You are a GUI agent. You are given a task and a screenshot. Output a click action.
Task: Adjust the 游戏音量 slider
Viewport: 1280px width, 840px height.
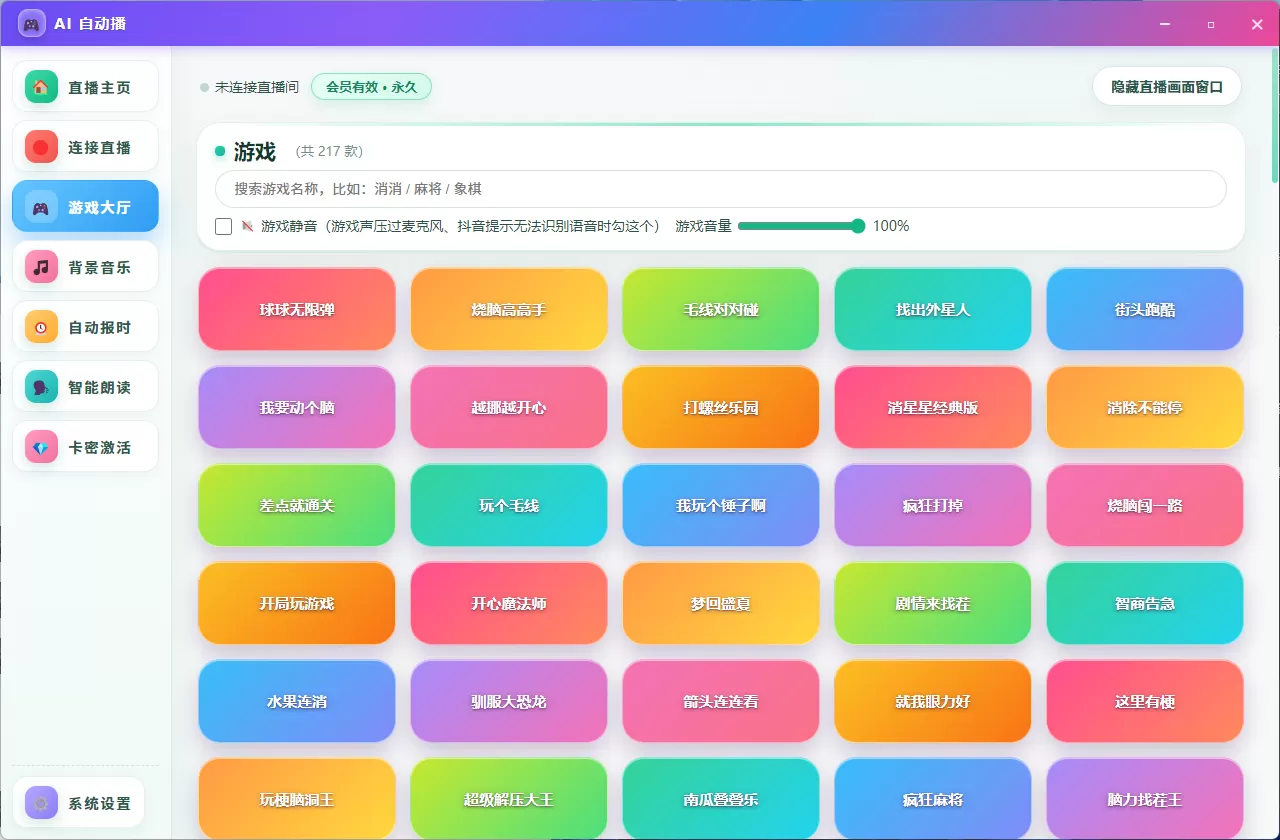click(801, 226)
